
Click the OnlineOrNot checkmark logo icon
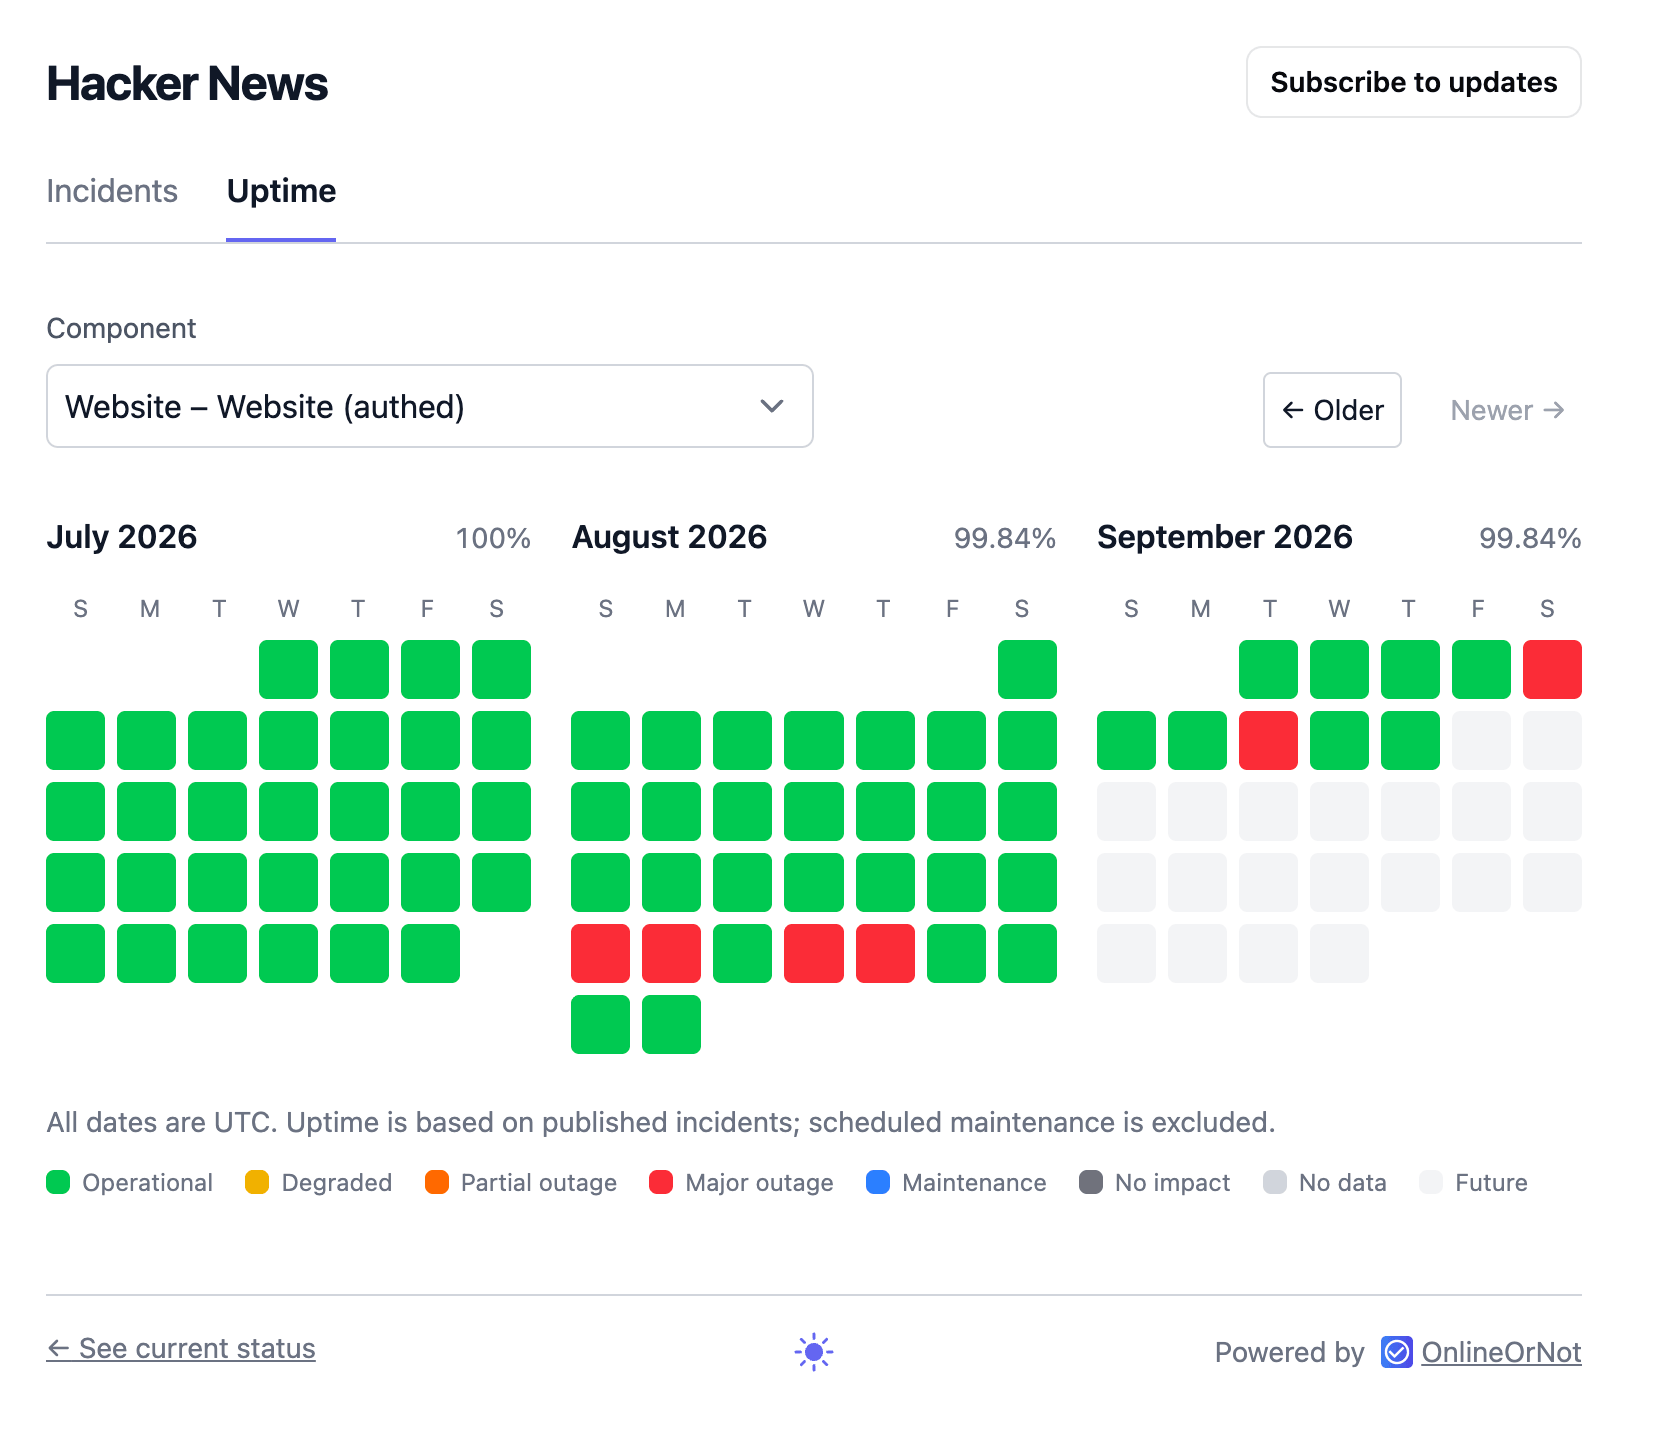1396,1352
